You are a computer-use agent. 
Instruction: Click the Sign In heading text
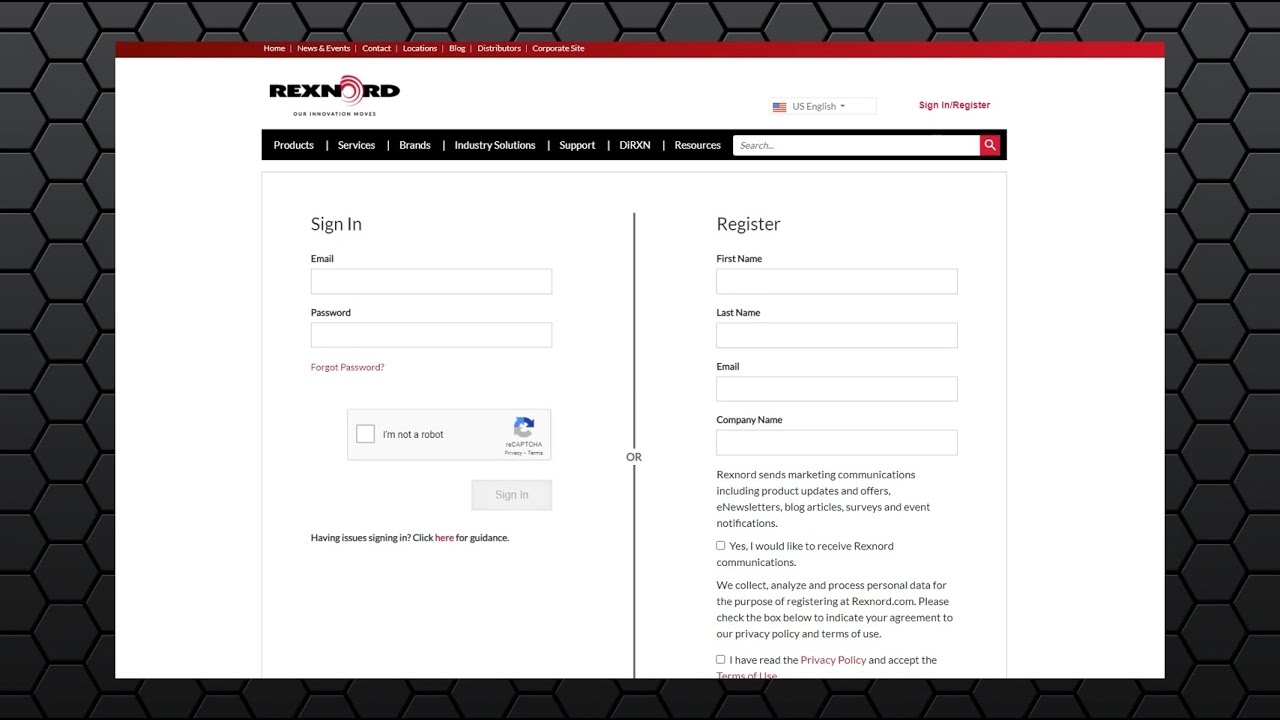(336, 224)
